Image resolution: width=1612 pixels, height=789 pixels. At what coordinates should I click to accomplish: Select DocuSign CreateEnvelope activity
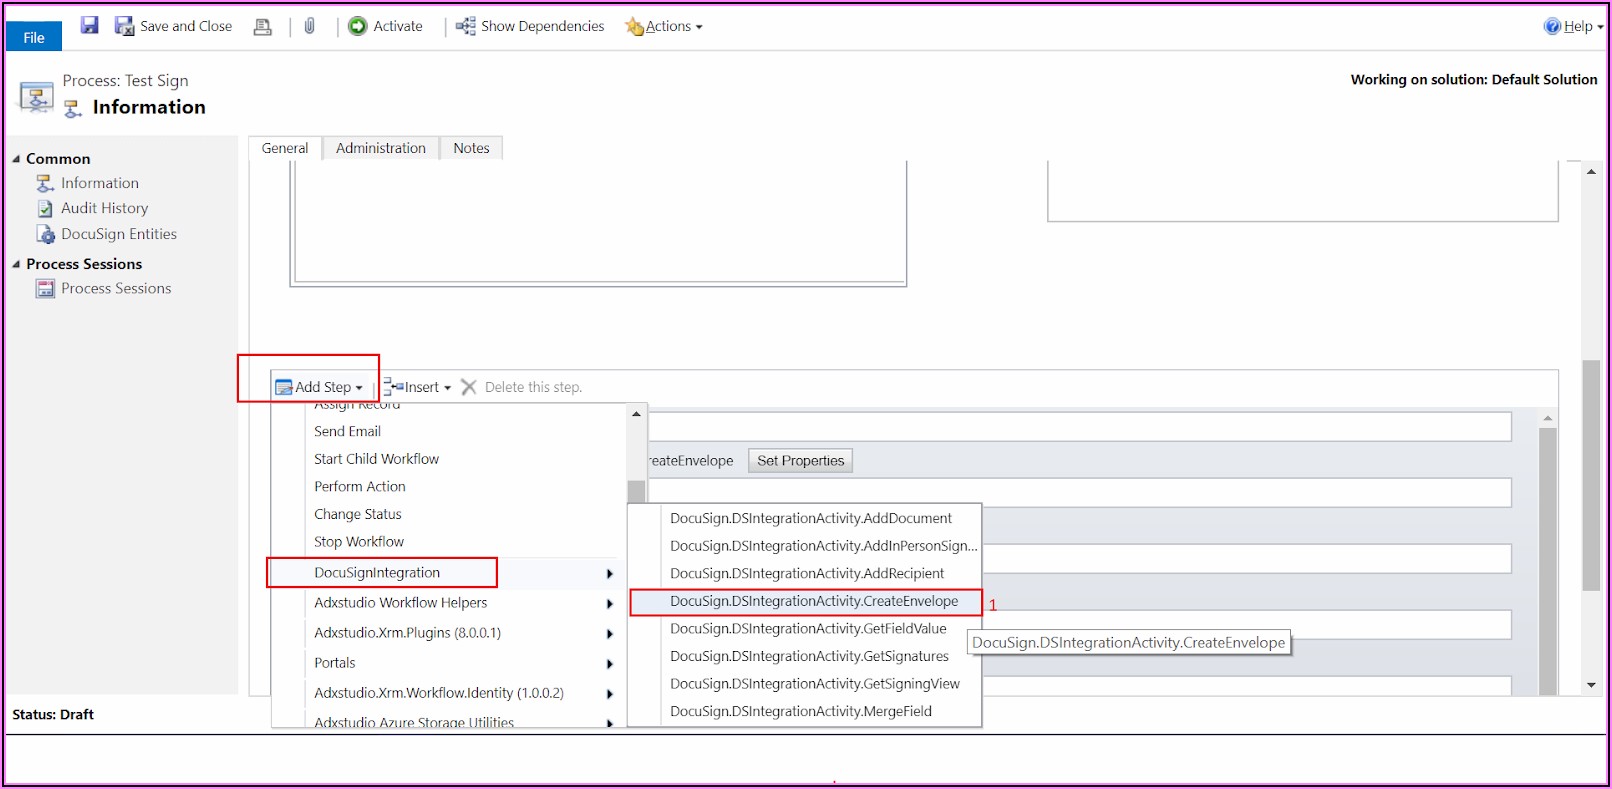(813, 601)
